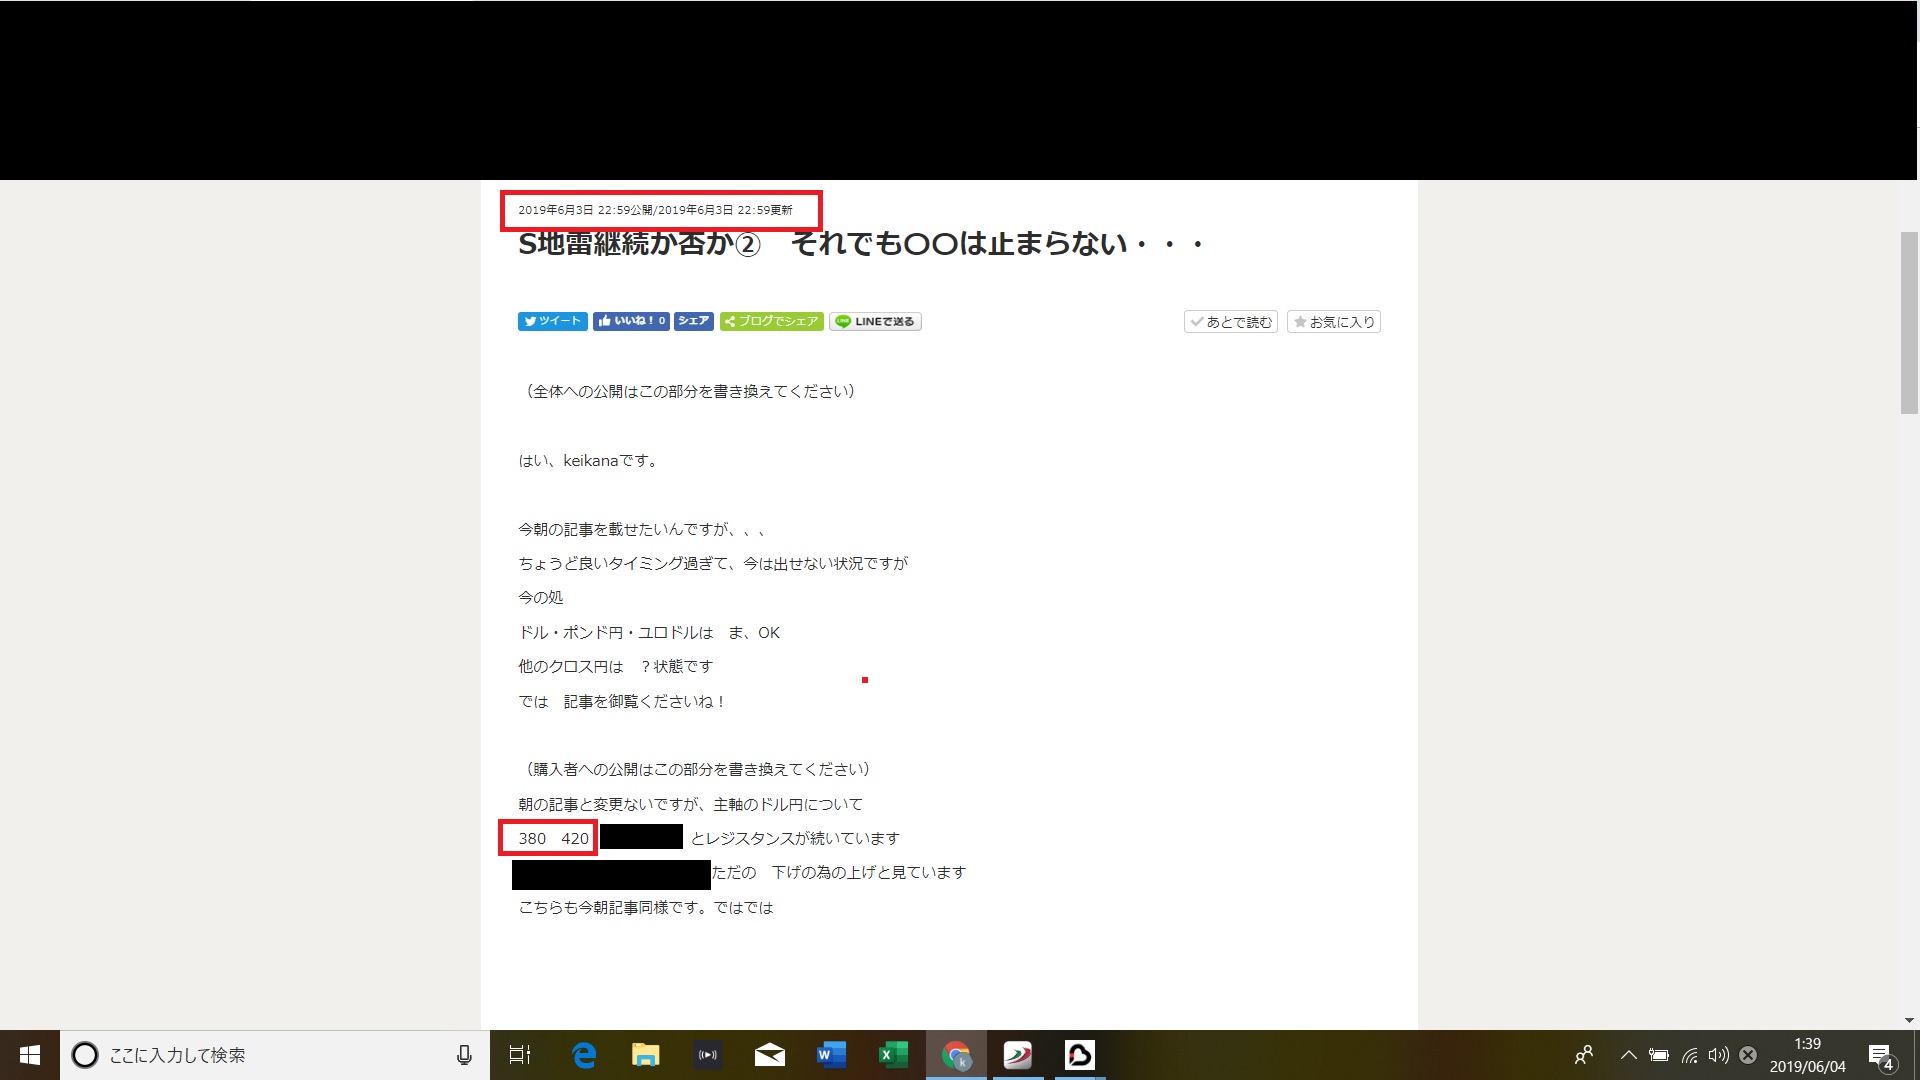Image resolution: width=1920 pixels, height=1080 pixels.
Task: Open Task View button
Action: click(x=520, y=1055)
